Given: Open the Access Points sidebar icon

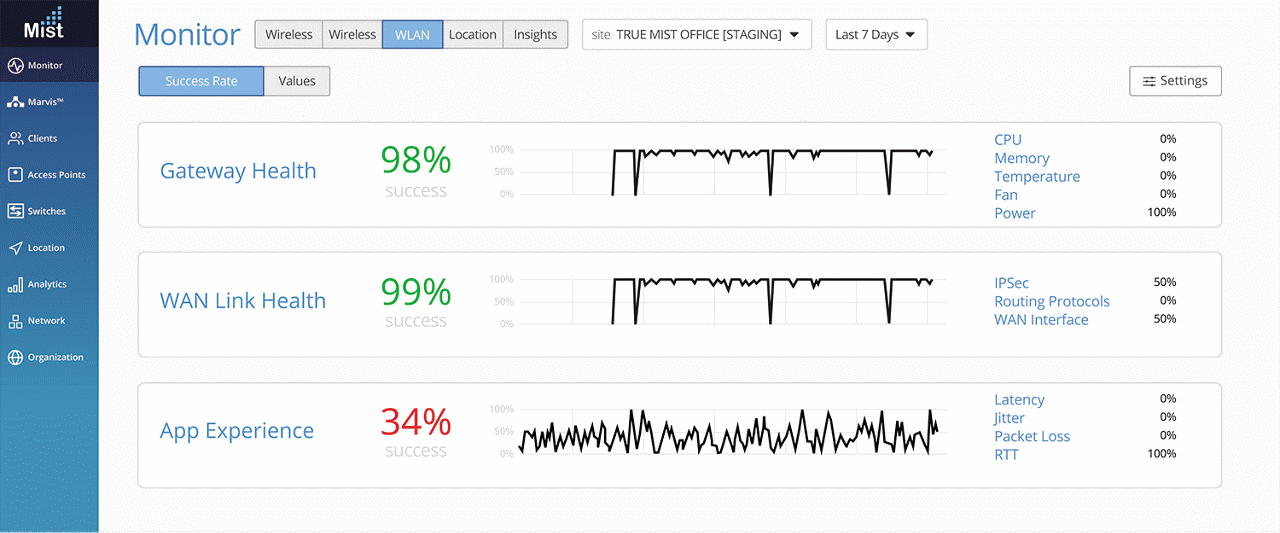Looking at the screenshot, I should 15,175.
